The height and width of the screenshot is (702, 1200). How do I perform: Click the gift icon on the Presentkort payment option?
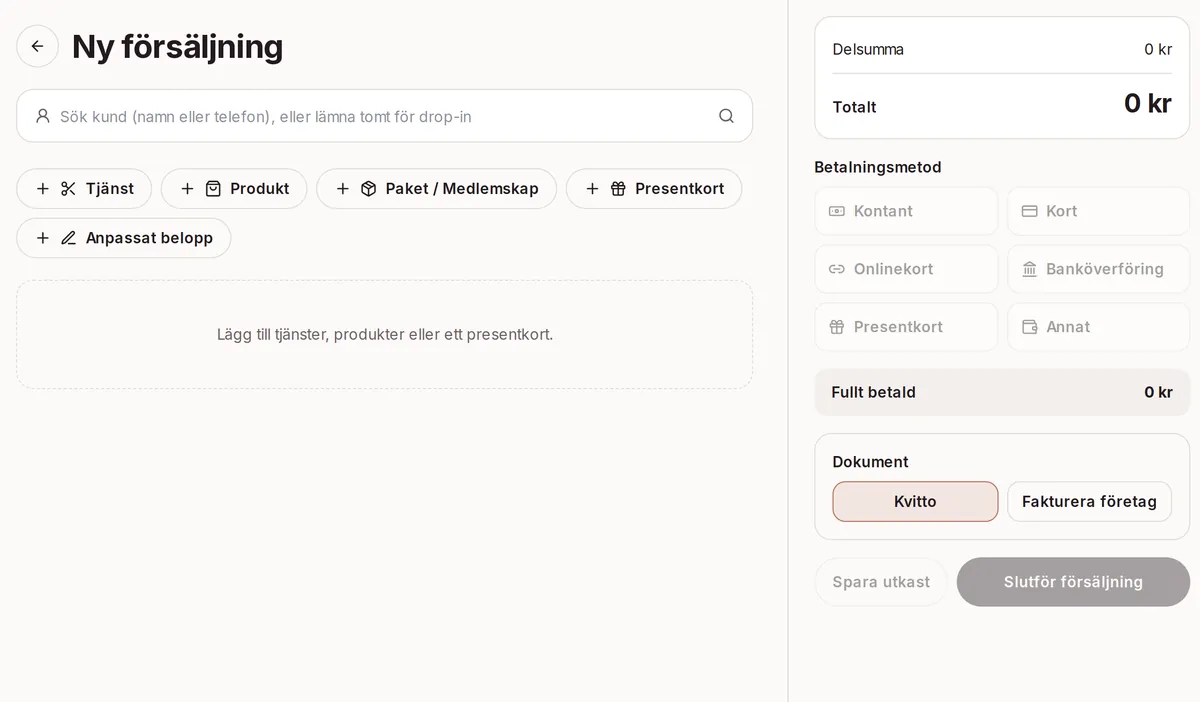[837, 327]
